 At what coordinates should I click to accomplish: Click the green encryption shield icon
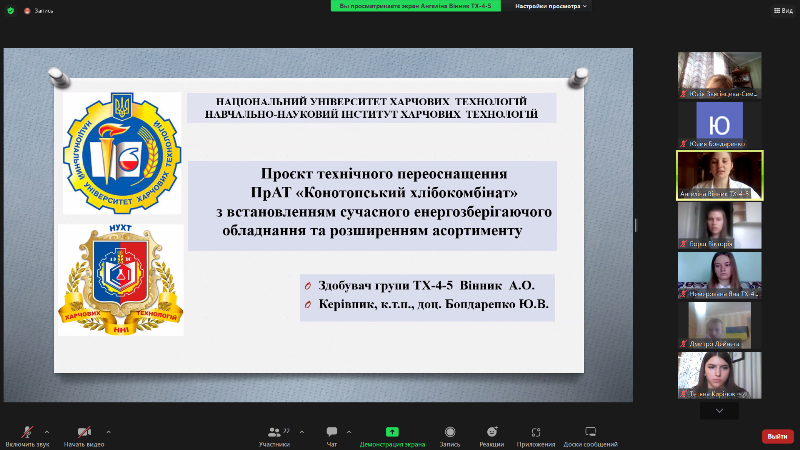10,10
